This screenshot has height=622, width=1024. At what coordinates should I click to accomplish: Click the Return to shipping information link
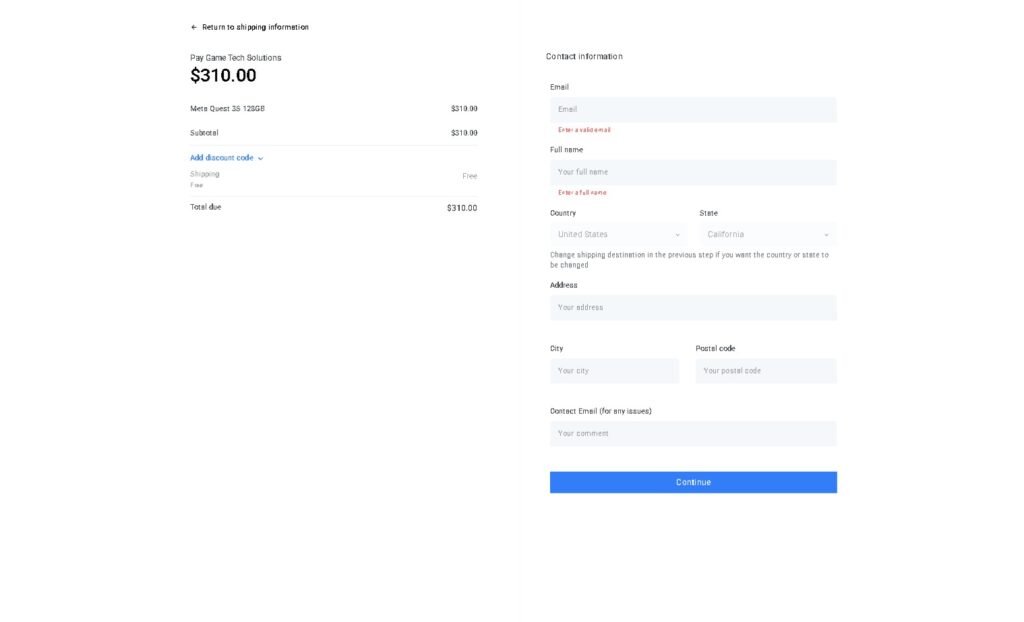tap(255, 26)
